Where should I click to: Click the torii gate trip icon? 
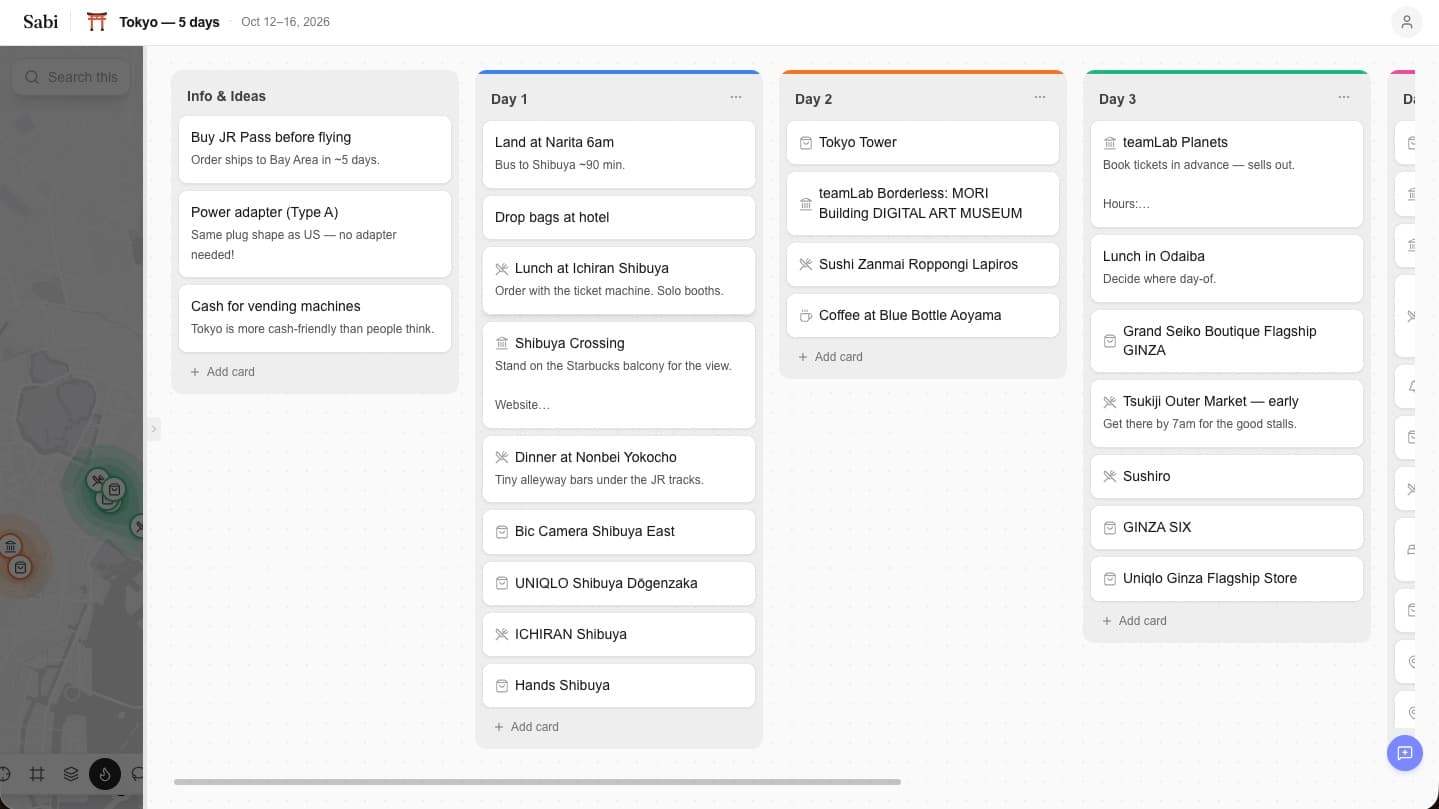[x=97, y=22]
